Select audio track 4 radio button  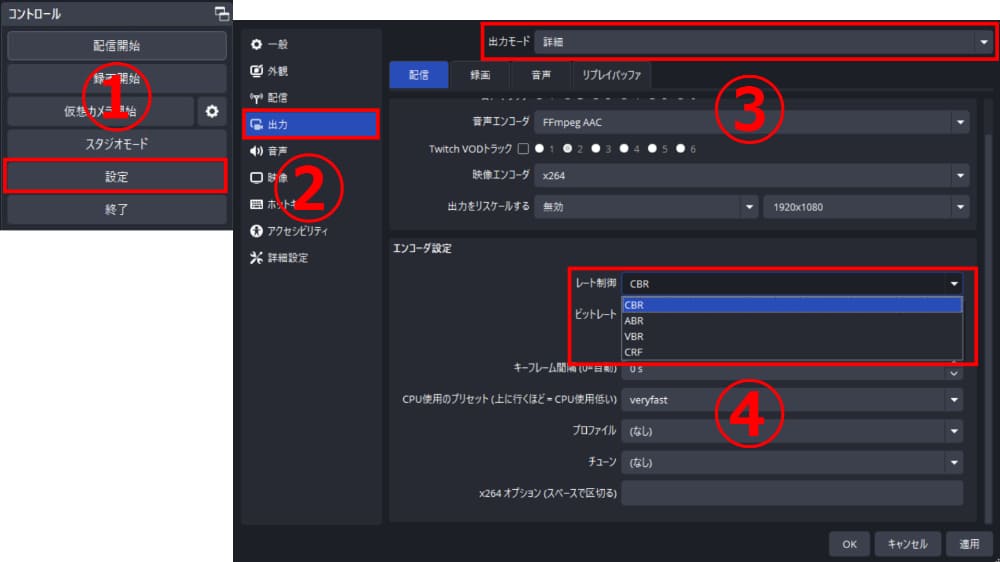point(624,149)
